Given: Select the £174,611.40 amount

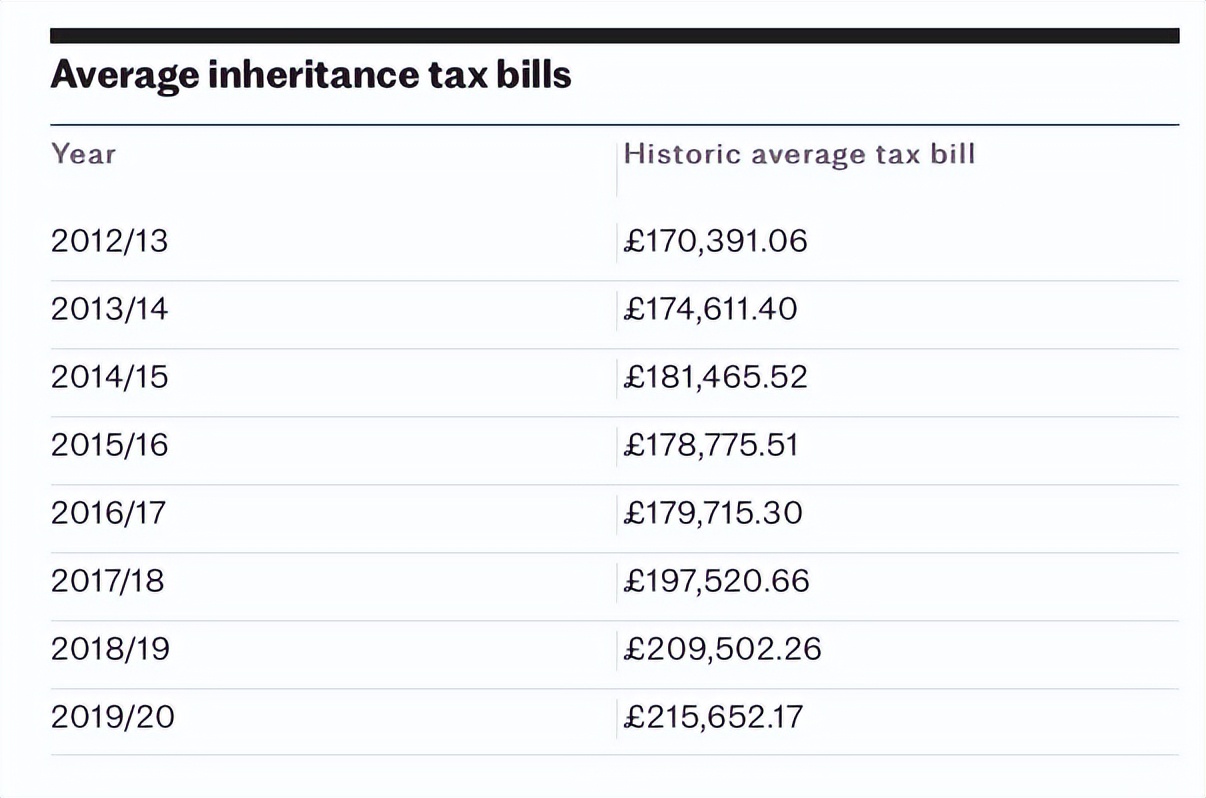Looking at the screenshot, I should (x=710, y=309).
